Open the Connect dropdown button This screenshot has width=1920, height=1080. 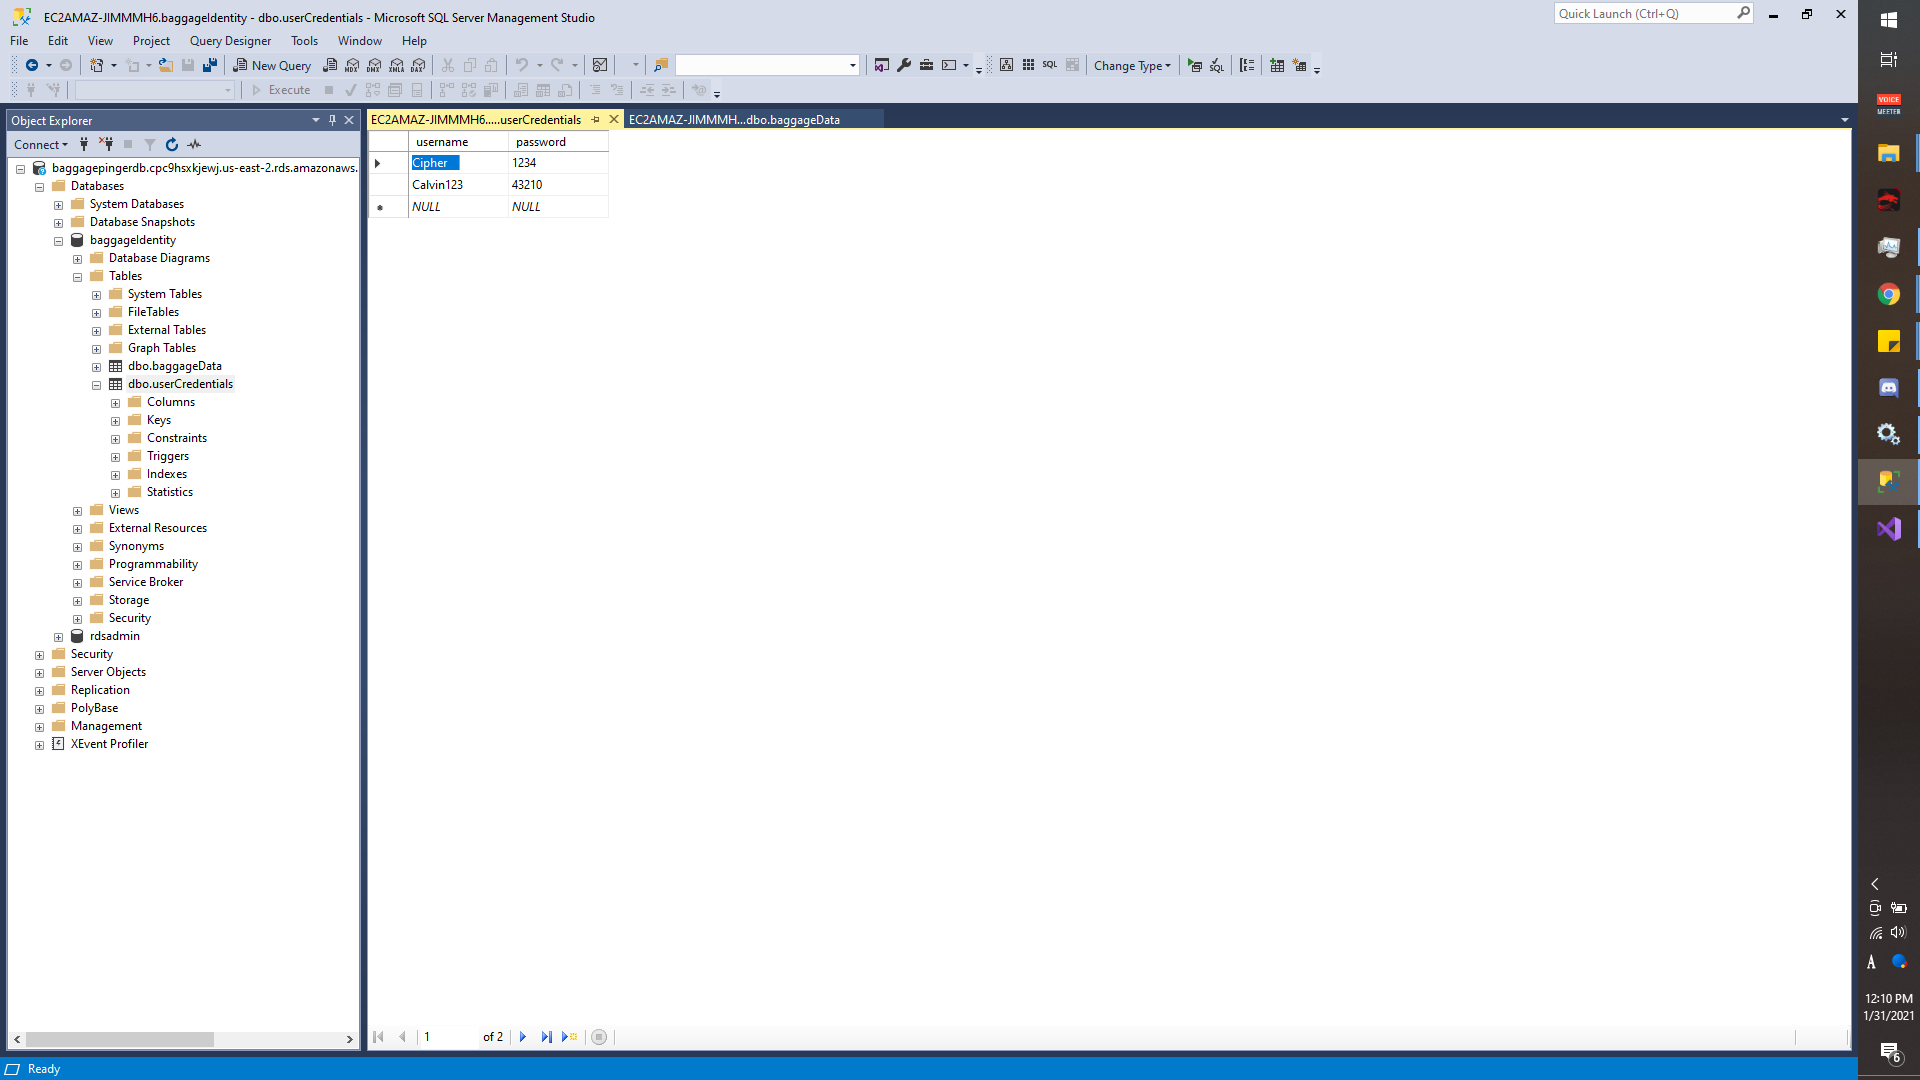pyautogui.click(x=41, y=145)
